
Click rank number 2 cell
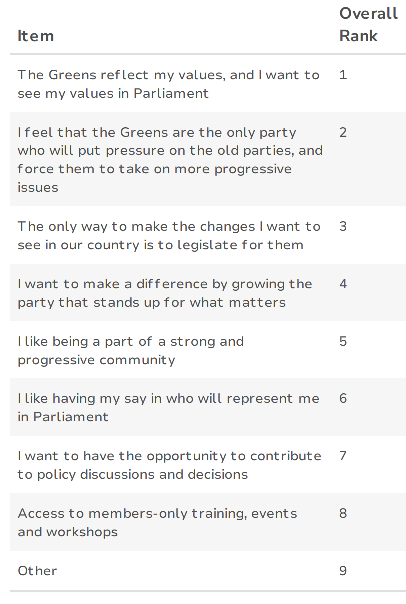343,133
